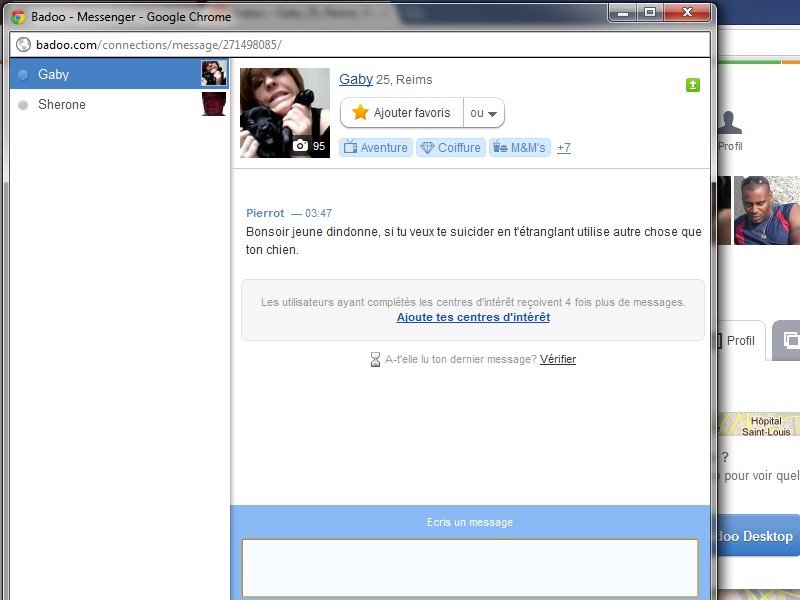
Task: Open the Gaby conversation in the contact list
Action: 119,74
